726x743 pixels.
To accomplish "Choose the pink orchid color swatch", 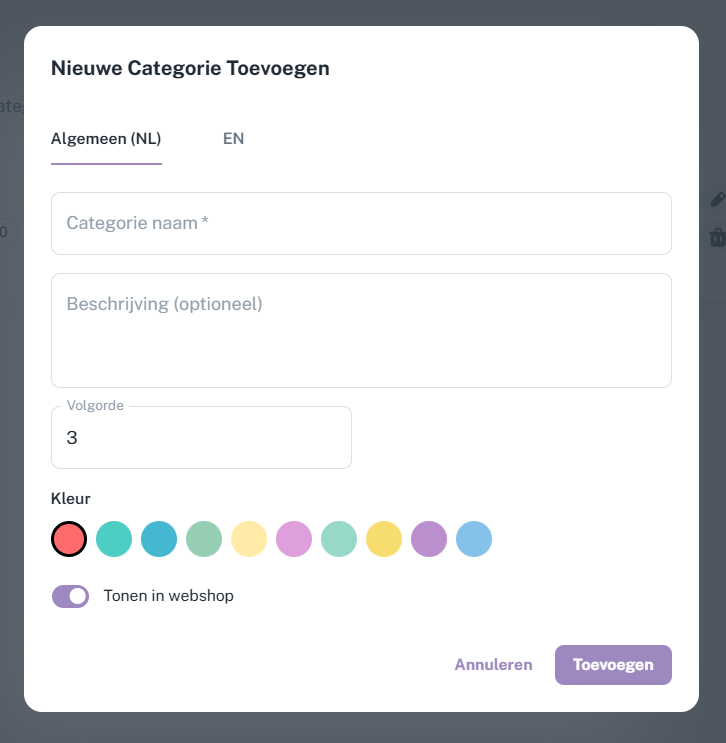I will click(x=294, y=539).
